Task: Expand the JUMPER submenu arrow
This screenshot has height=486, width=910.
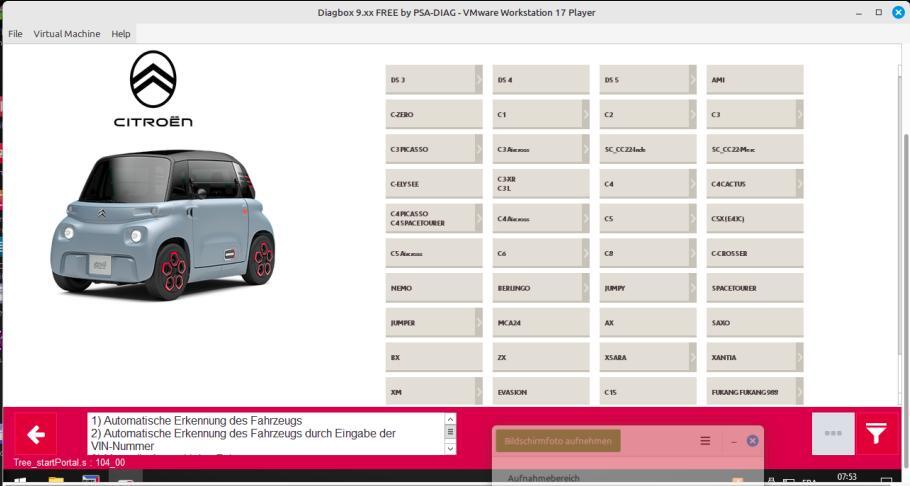Action: 479,323
